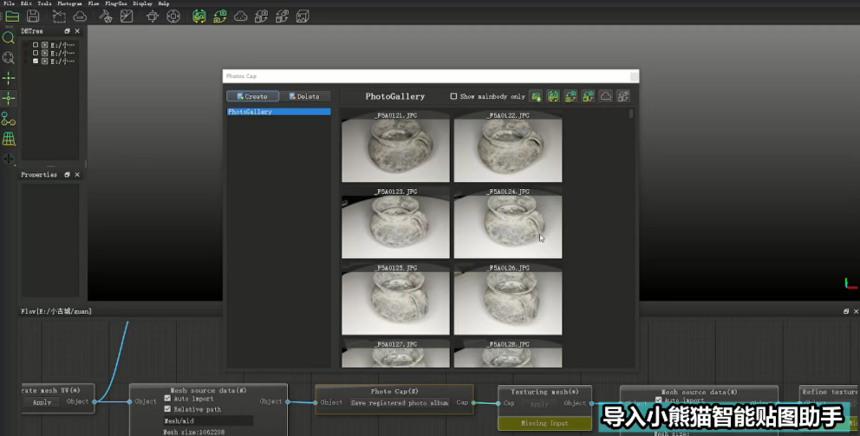Toggle Auto import in right Mesh source data node
This screenshot has height=436, width=860.
(659, 400)
